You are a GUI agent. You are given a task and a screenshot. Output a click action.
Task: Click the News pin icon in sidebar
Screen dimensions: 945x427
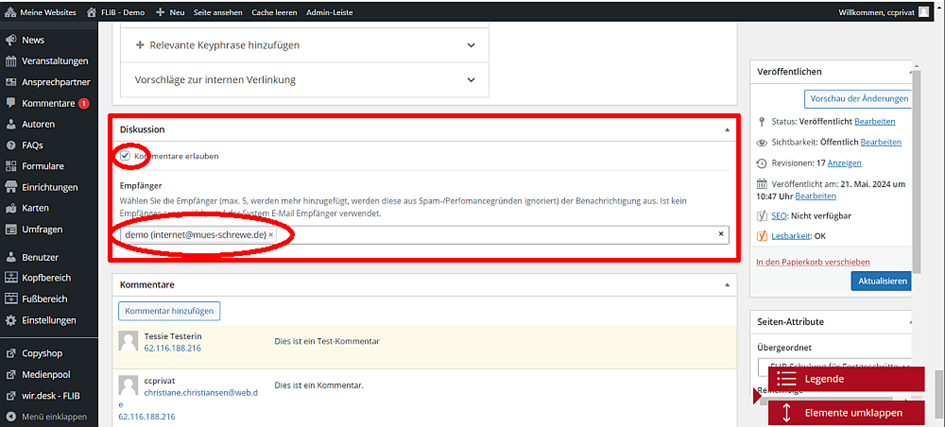pyautogui.click(x=11, y=40)
